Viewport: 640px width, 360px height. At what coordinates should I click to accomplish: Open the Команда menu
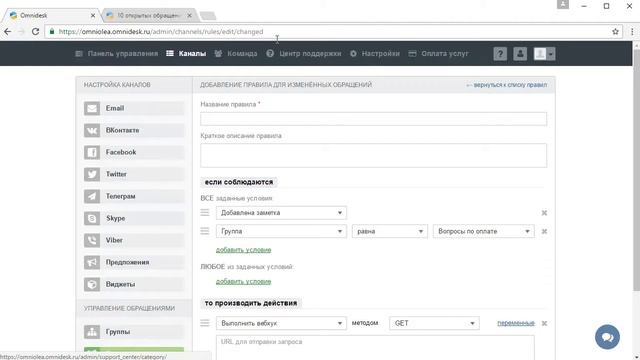(236, 53)
